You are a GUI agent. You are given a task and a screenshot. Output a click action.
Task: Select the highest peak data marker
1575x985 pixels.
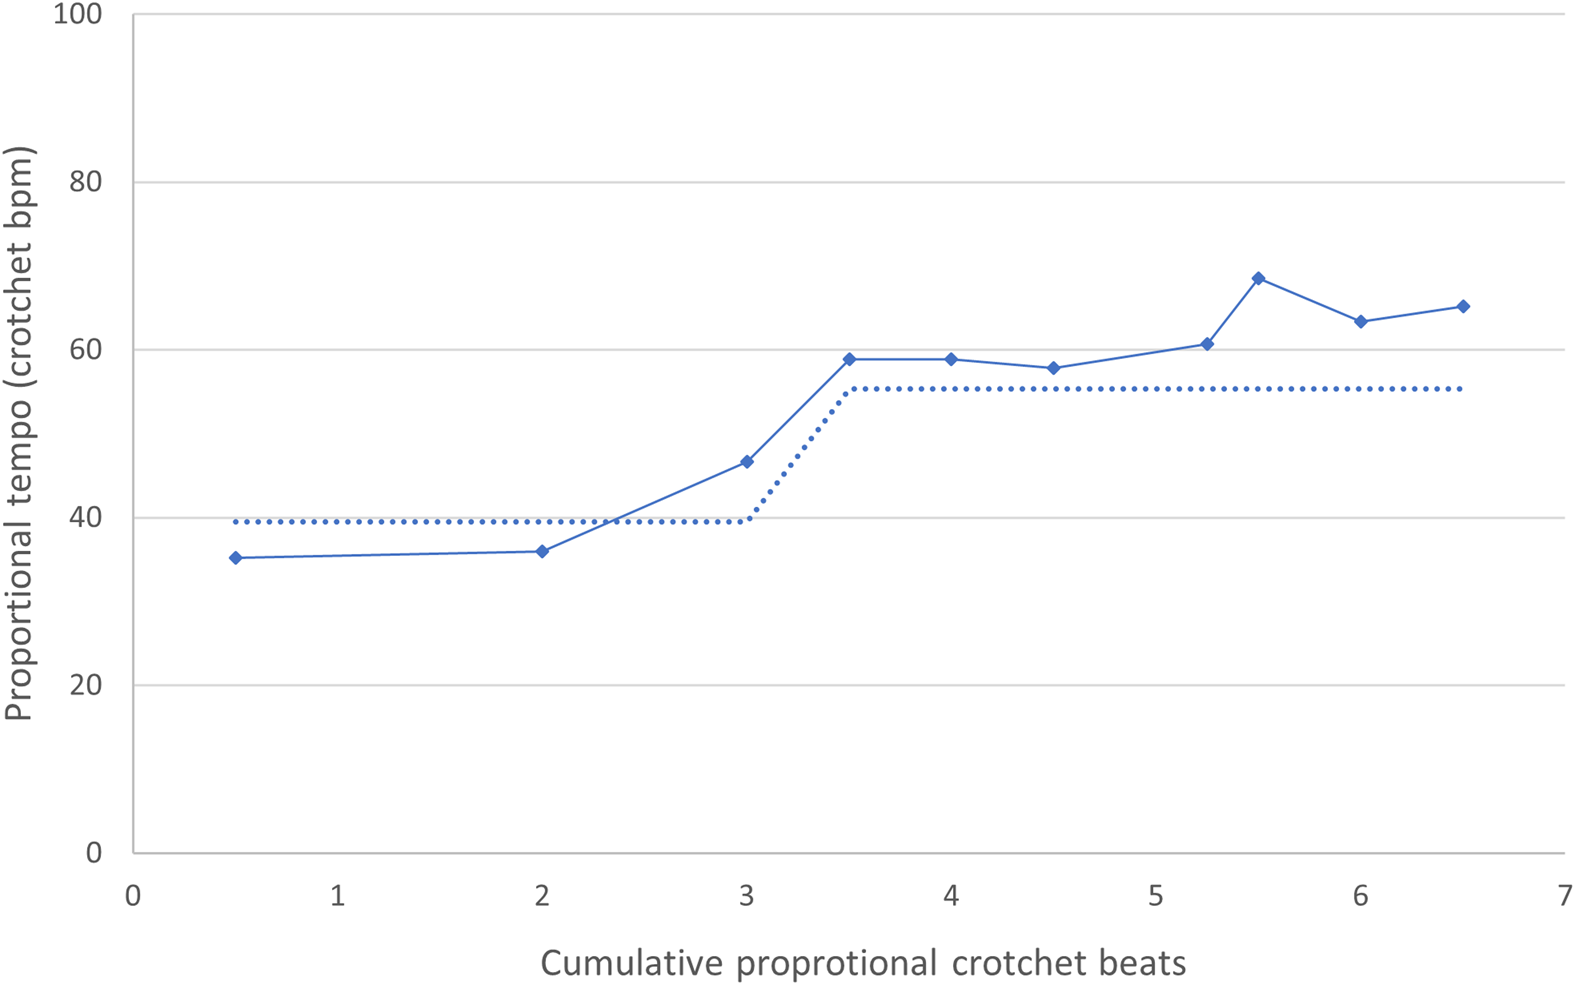point(1258,278)
